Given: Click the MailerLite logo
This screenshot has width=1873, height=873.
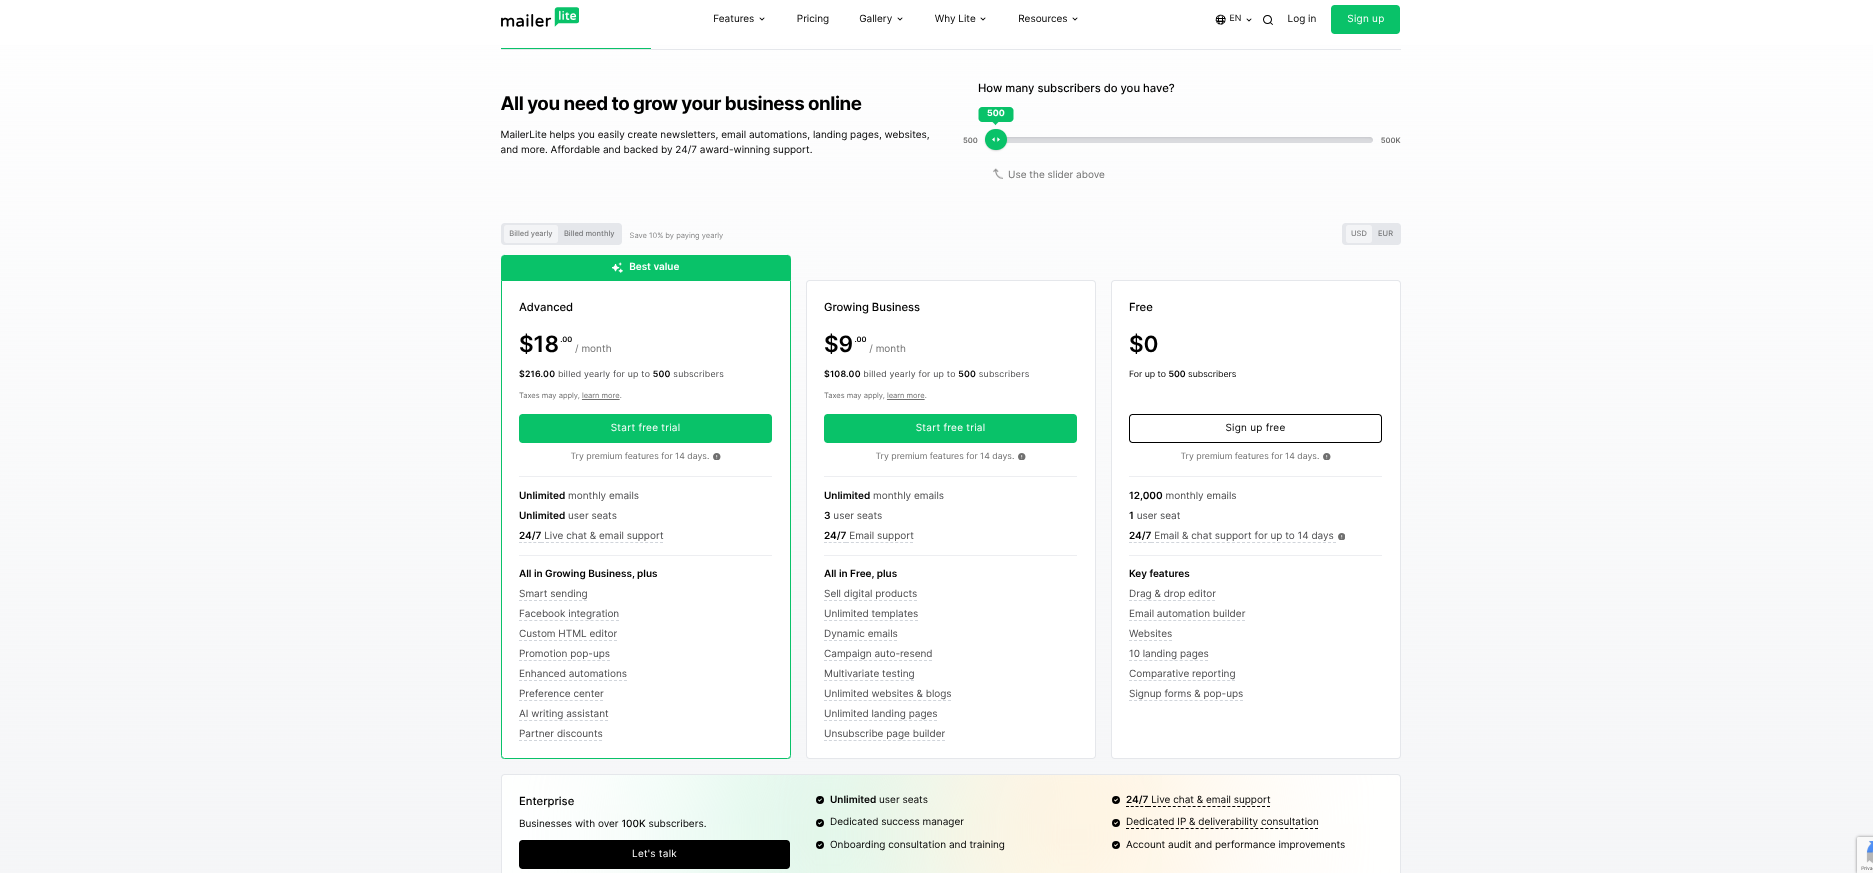Looking at the screenshot, I should pos(539,18).
